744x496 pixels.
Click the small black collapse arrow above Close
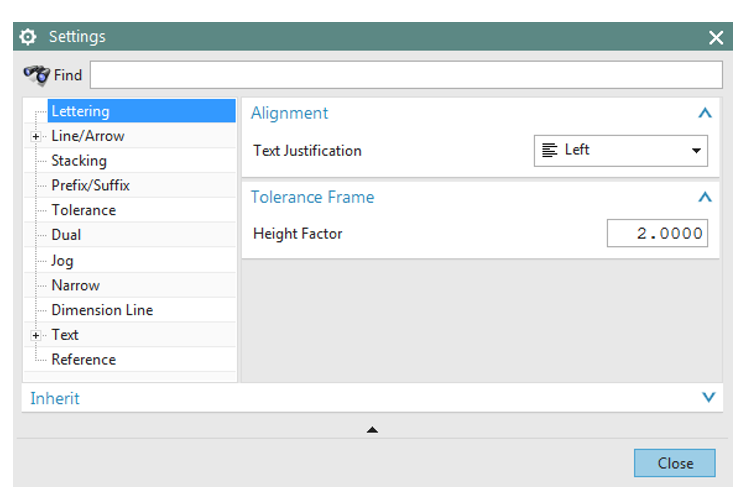[372, 430]
